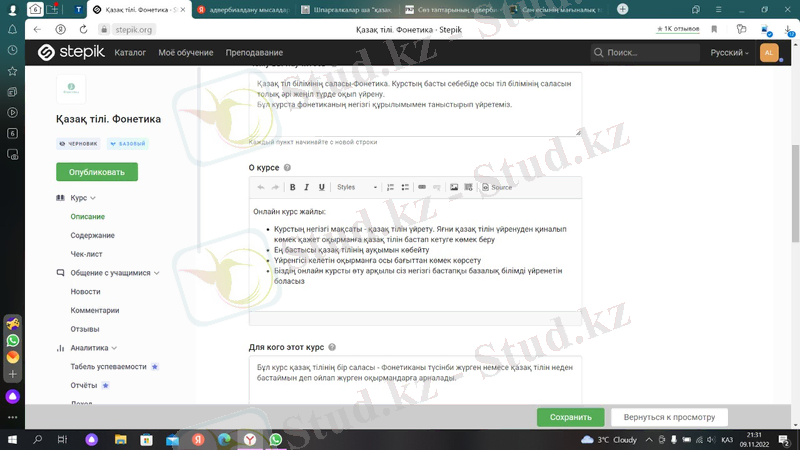Open Alice assistant icon in browser sidebar
Viewport: 800px width, 450px height.
coord(13,396)
